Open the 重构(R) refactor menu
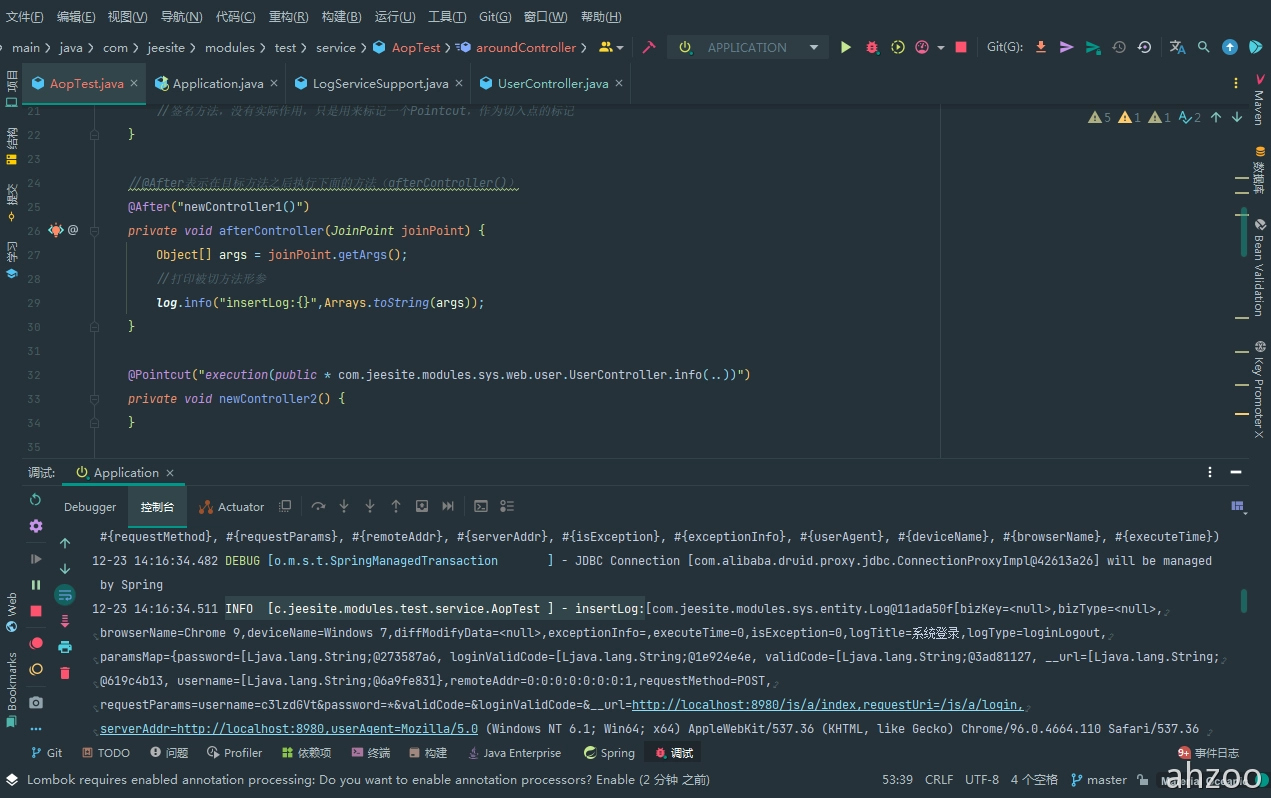The image size is (1271, 798). click(288, 17)
